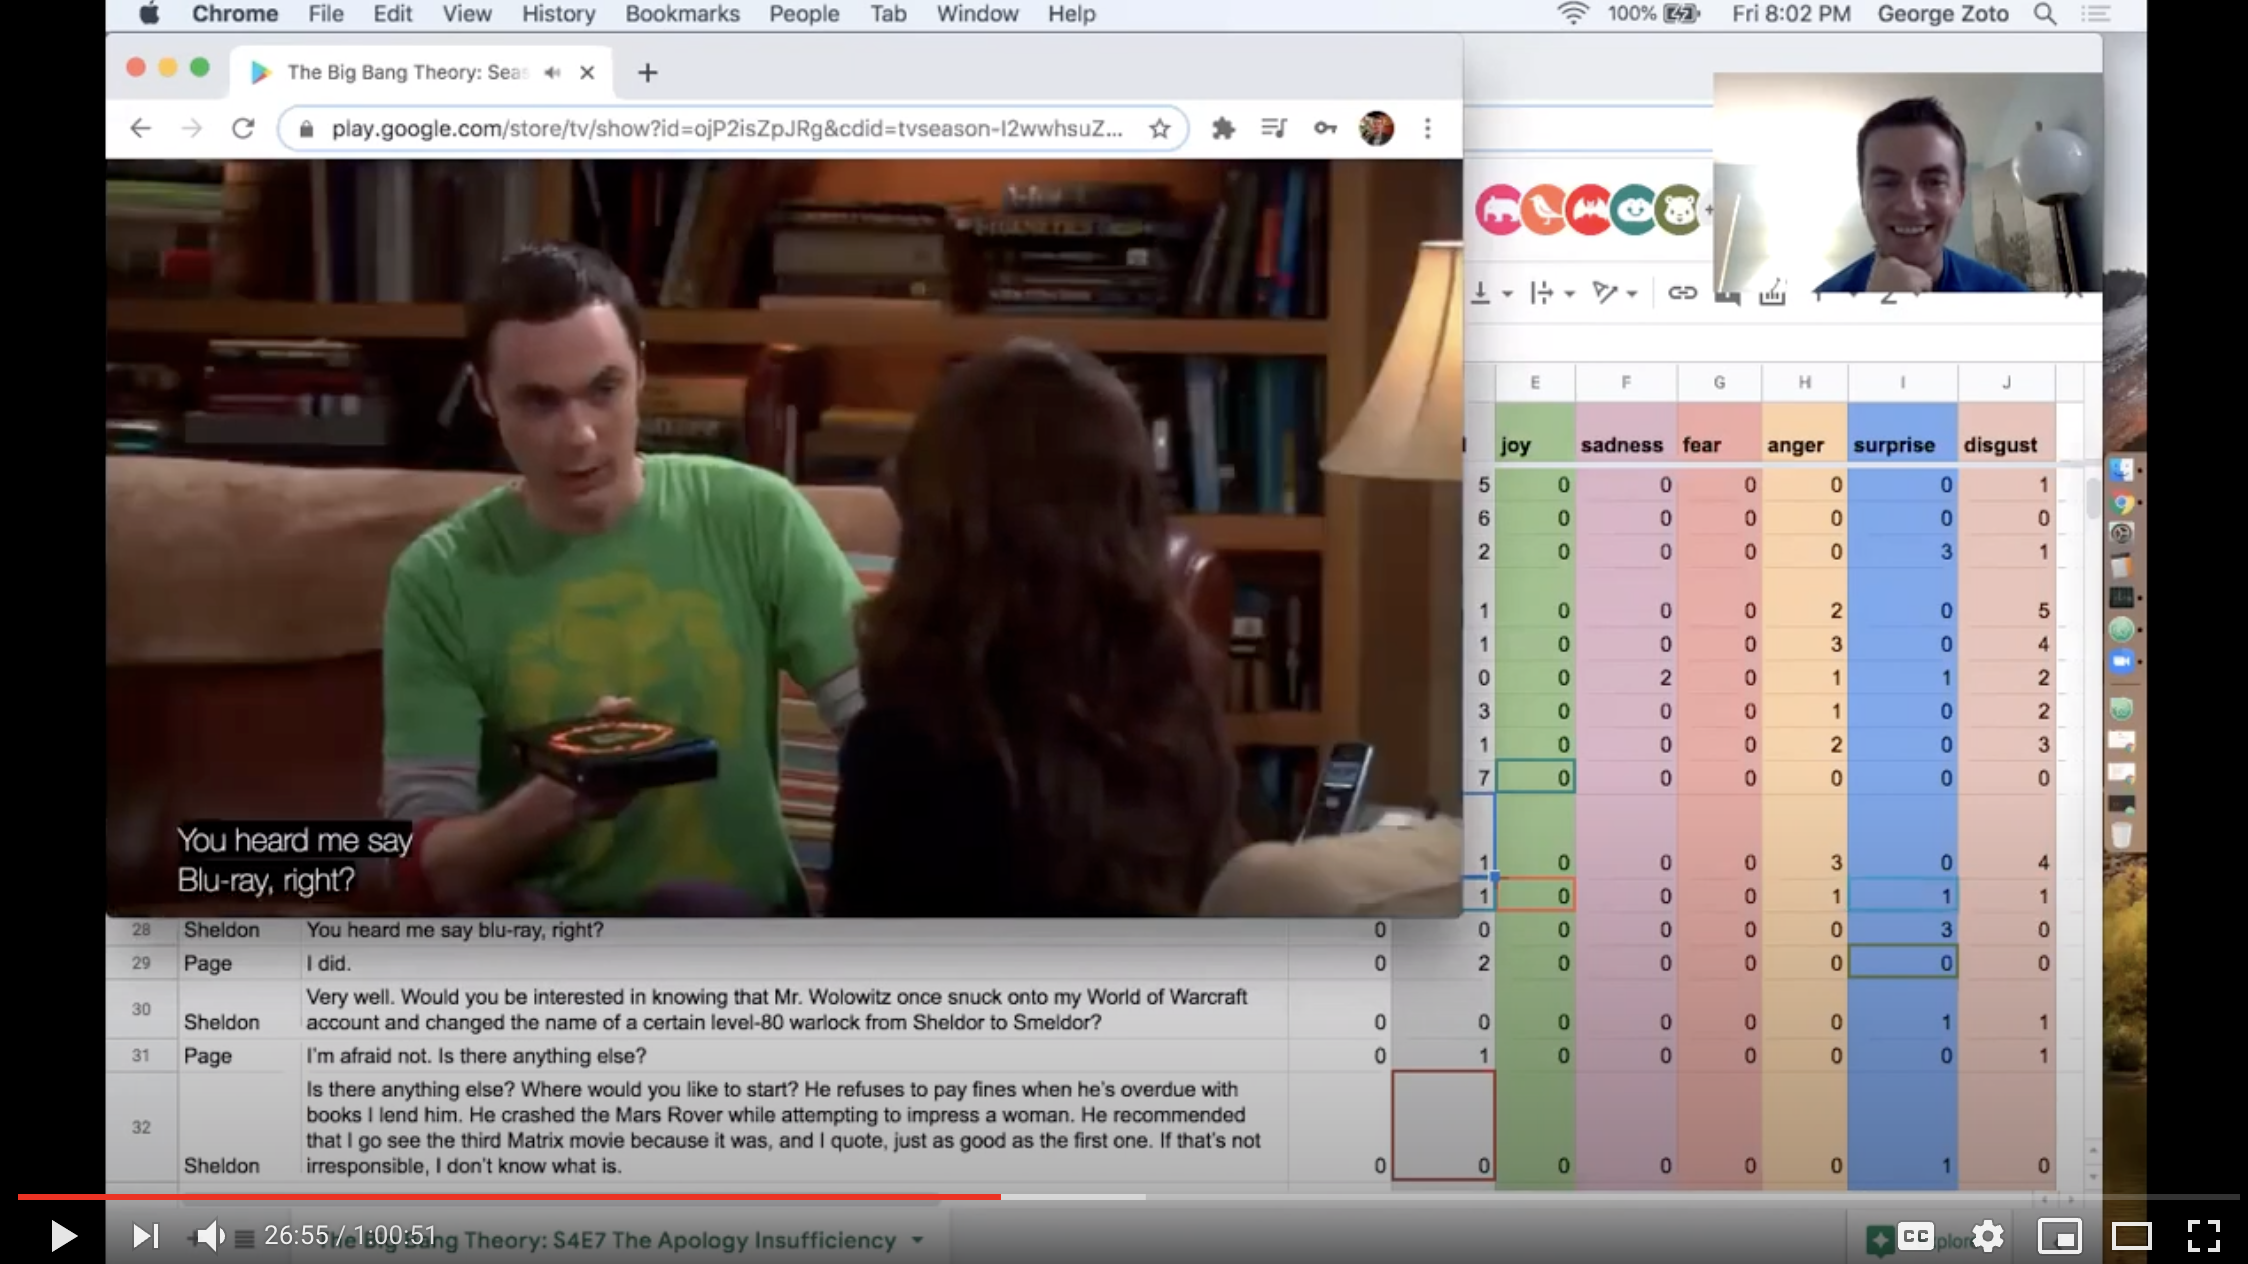The image size is (2248, 1264).
Task: Open Chrome extensions puzzle icon
Action: (1222, 129)
